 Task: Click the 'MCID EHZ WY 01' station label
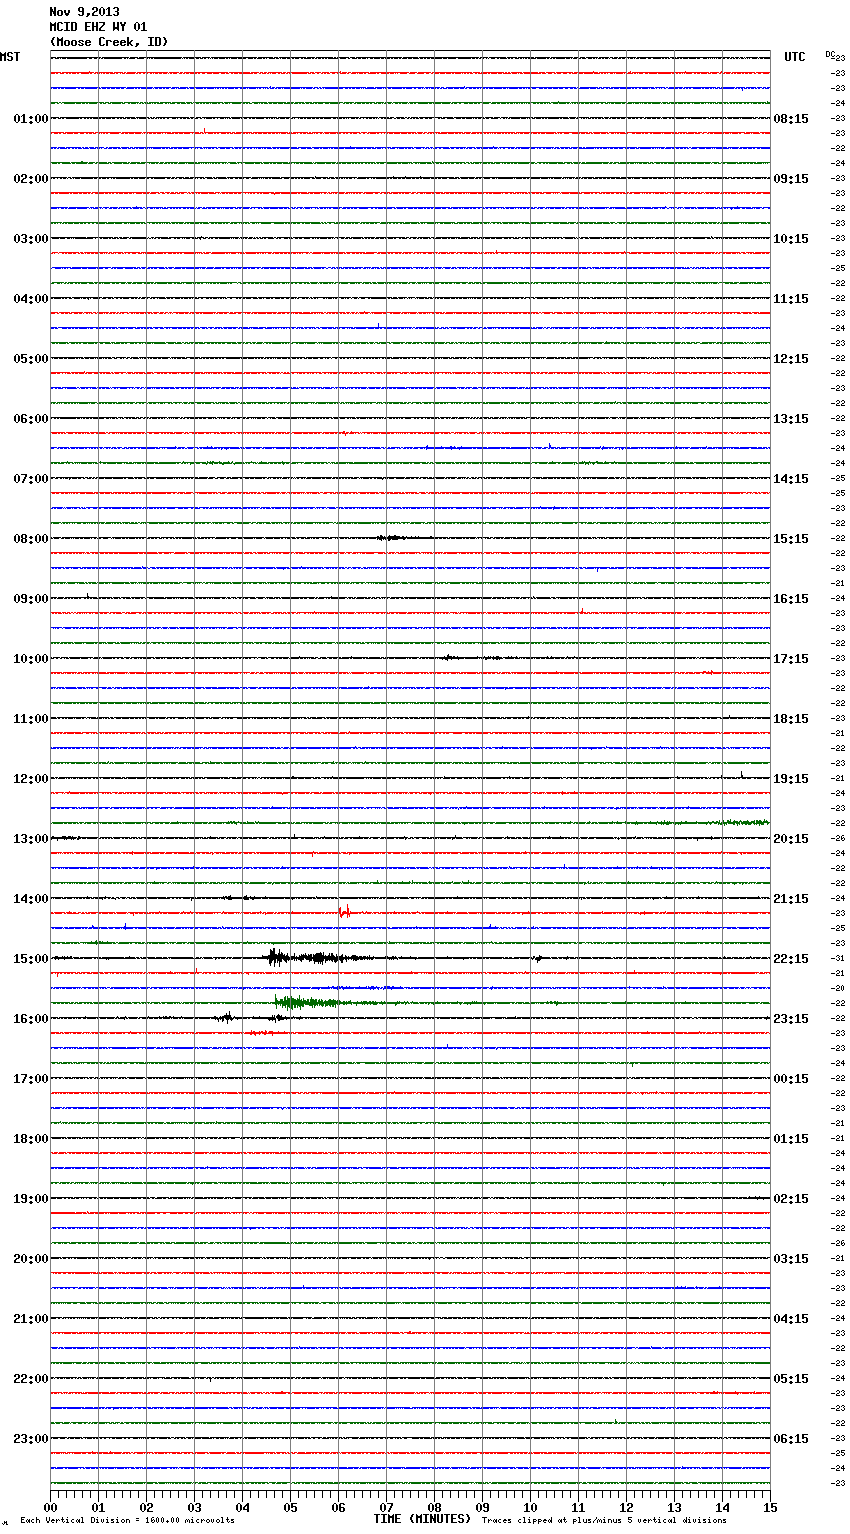tap(98, 27)
